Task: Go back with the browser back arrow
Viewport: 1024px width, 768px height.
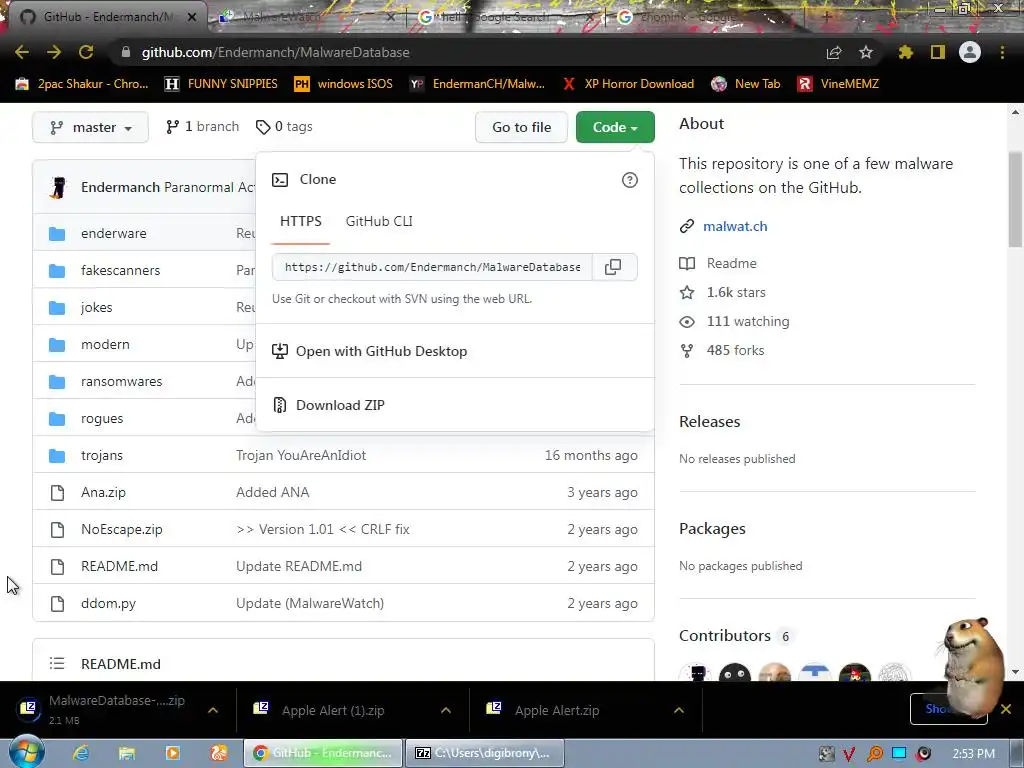Action: [22, 52]
